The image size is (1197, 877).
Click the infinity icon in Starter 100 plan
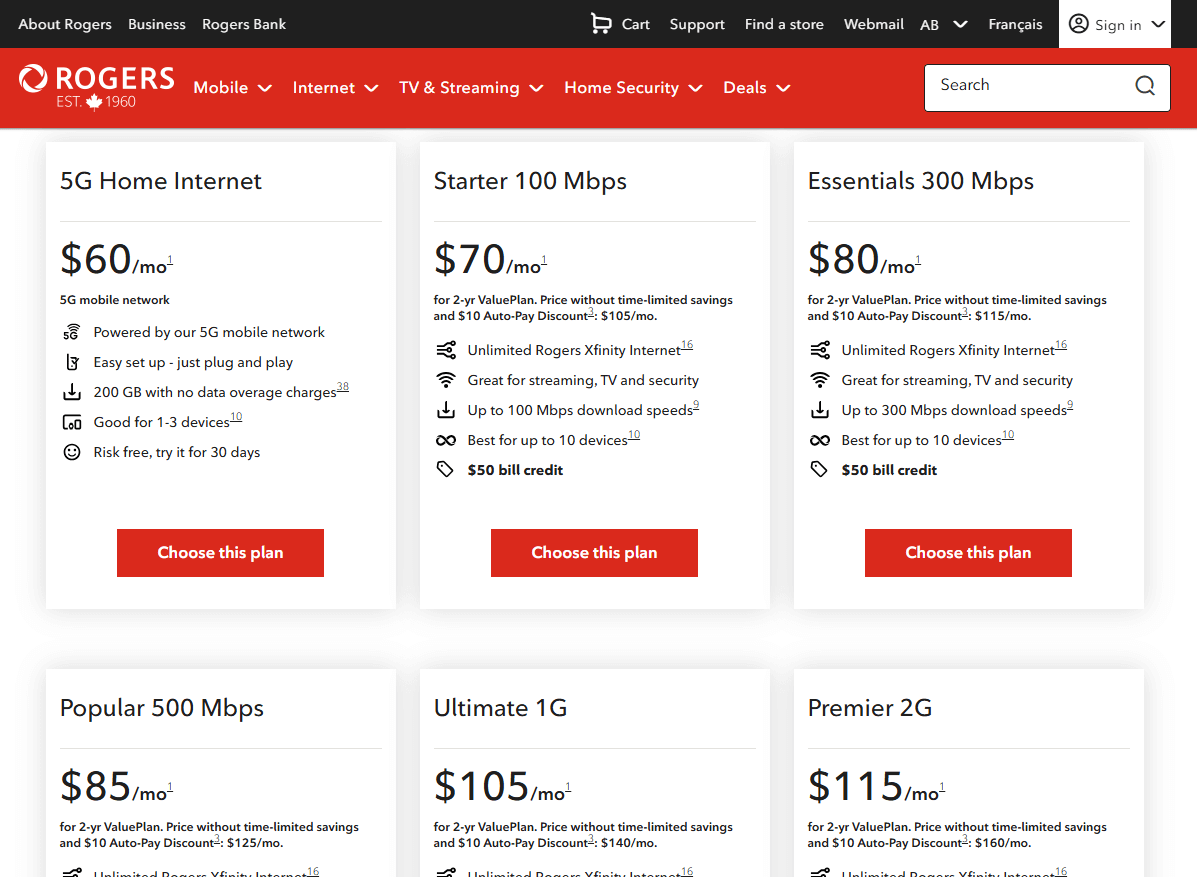[x=445, y=440]
